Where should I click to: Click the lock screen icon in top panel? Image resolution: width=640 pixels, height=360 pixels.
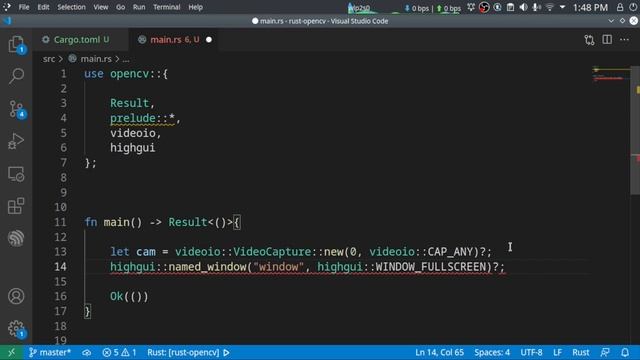coord(620,7)
